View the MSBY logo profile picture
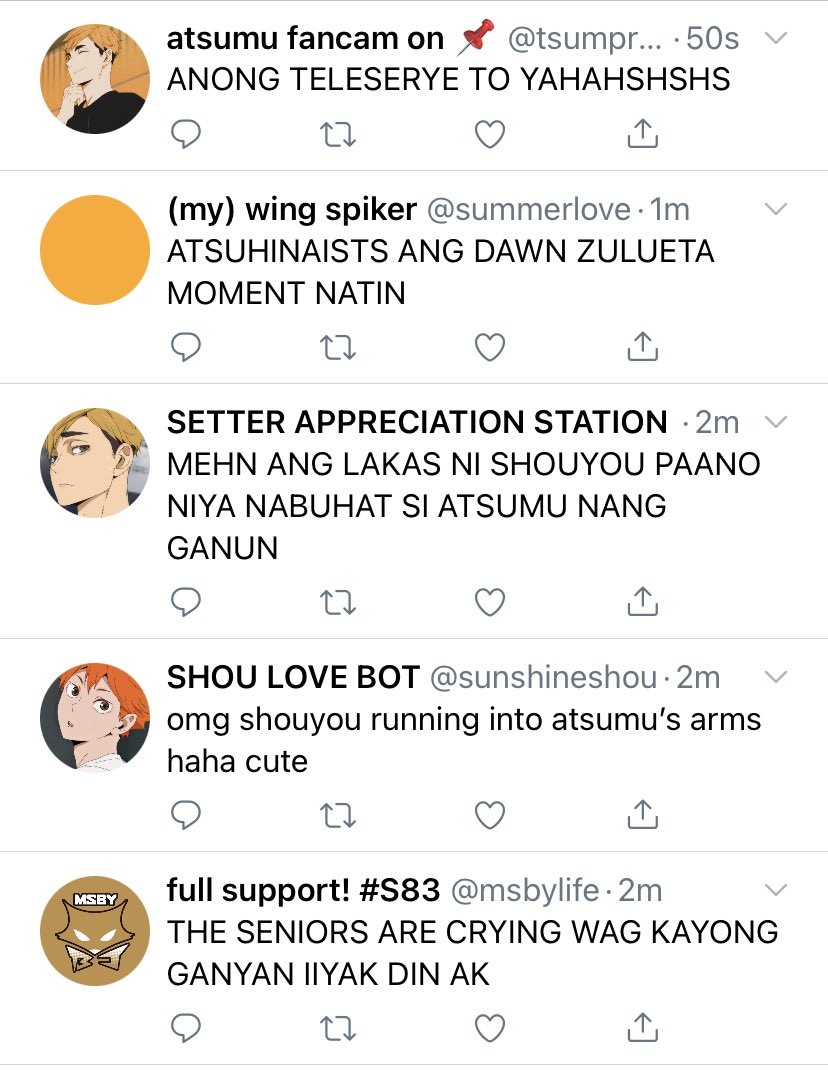 pos(95,930)
